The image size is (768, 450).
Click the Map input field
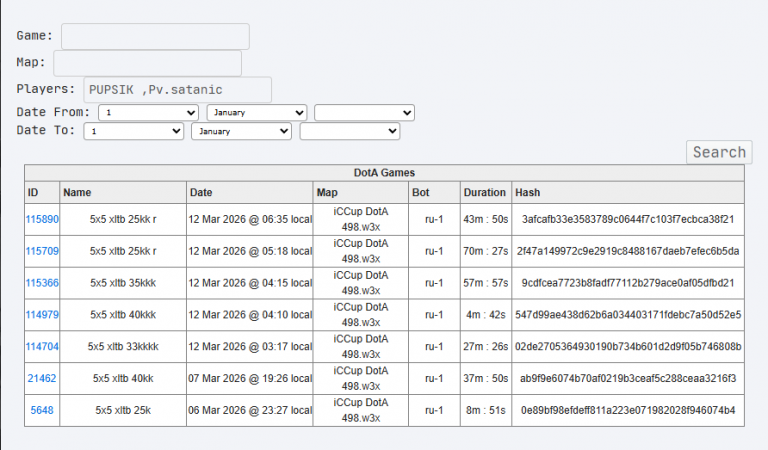click(x=147, y=63)
